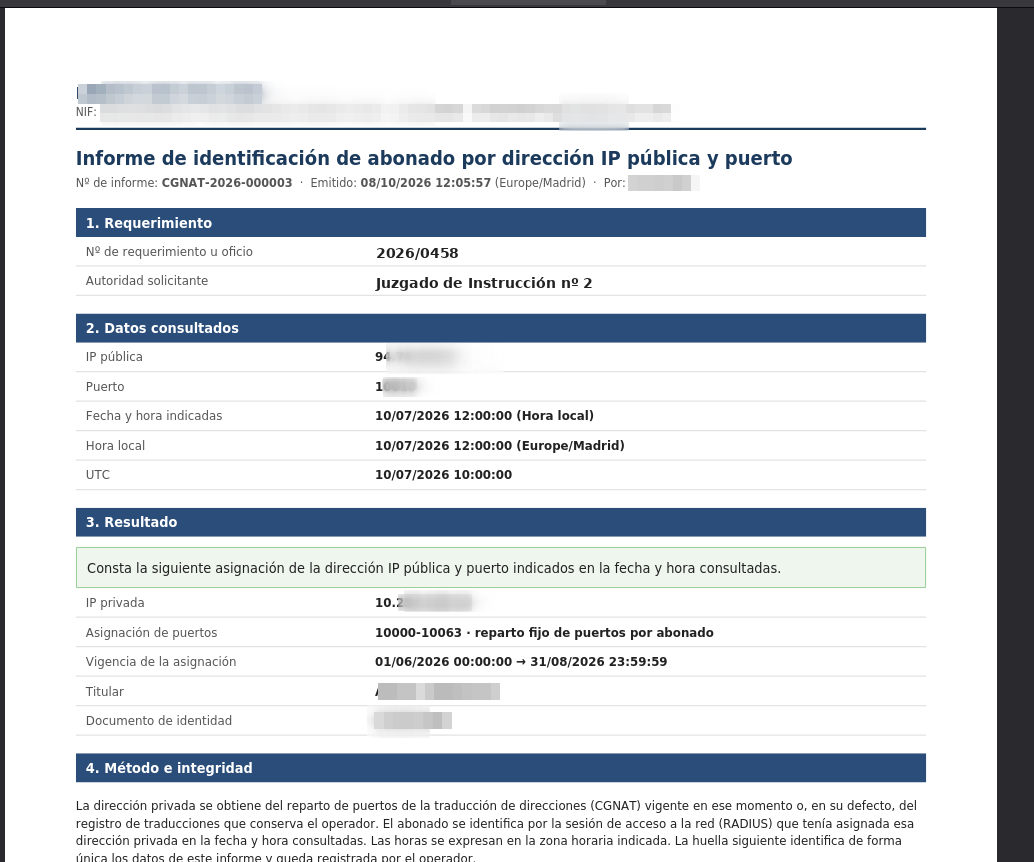Select the value 2026/0458

(x=417, y=253)
